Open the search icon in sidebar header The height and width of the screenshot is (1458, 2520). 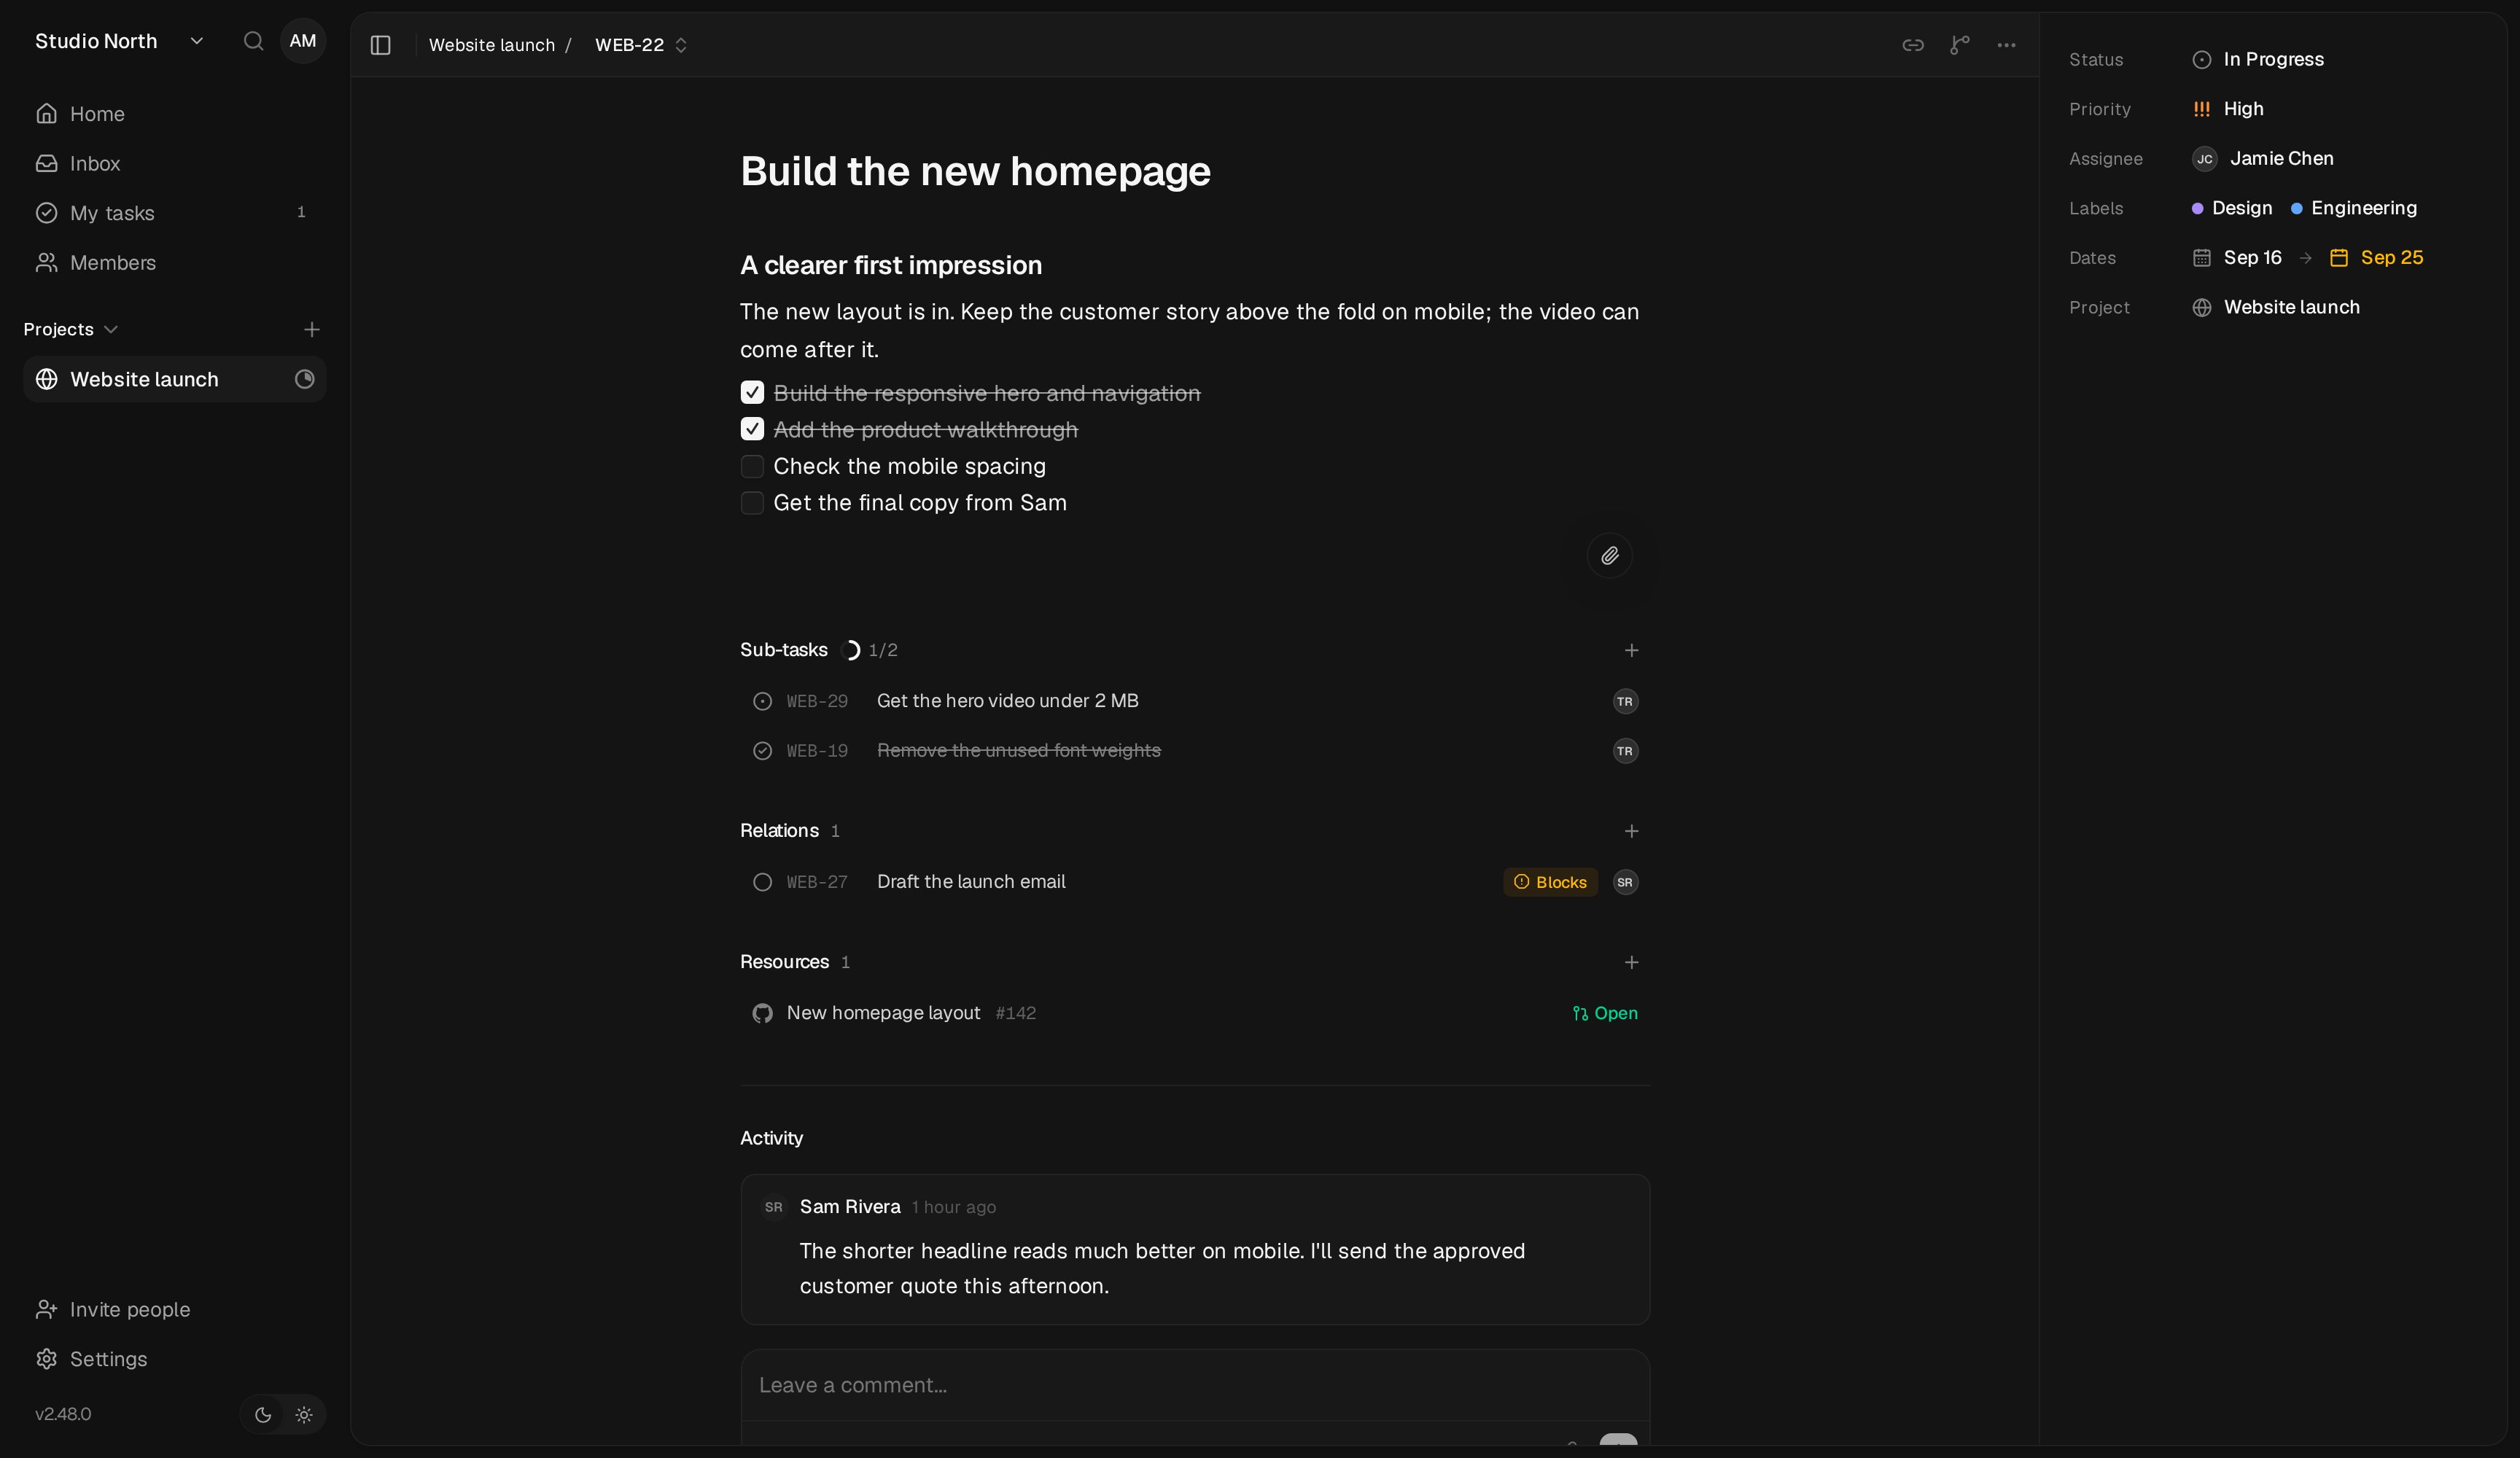pos(253,41)
